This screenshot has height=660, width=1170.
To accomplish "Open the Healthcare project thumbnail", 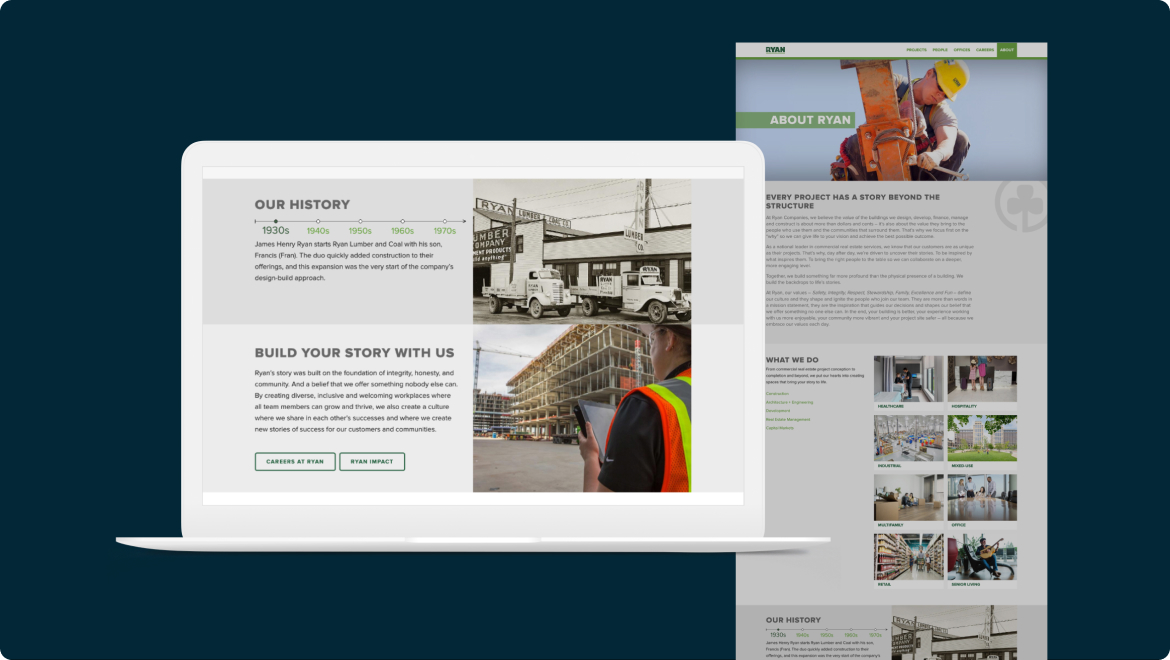I will (x=908, y=383).
